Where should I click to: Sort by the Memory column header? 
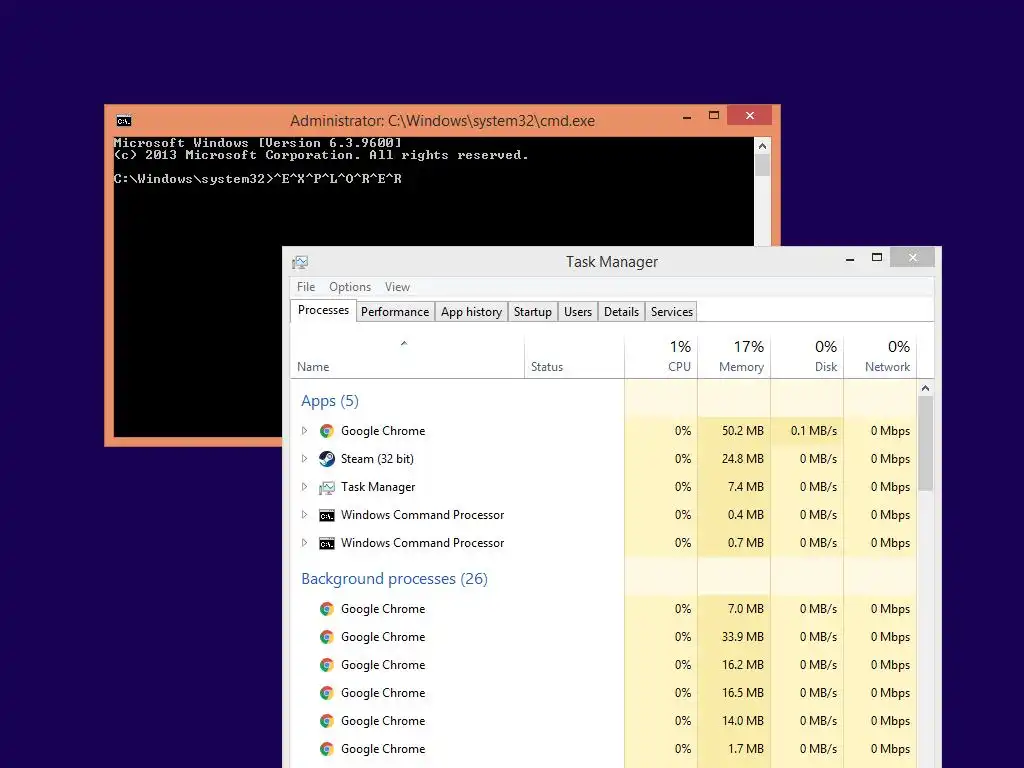point(734,357)
